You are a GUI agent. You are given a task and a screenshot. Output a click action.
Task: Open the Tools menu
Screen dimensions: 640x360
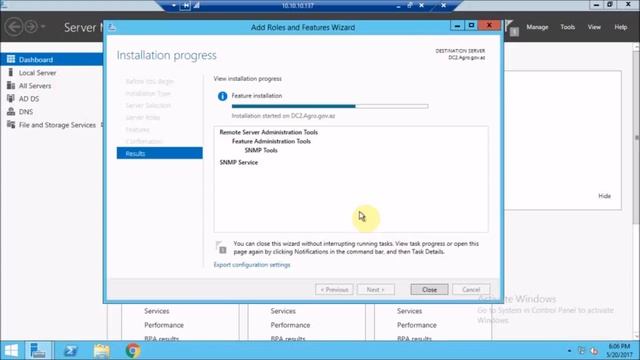pos(567,27)
